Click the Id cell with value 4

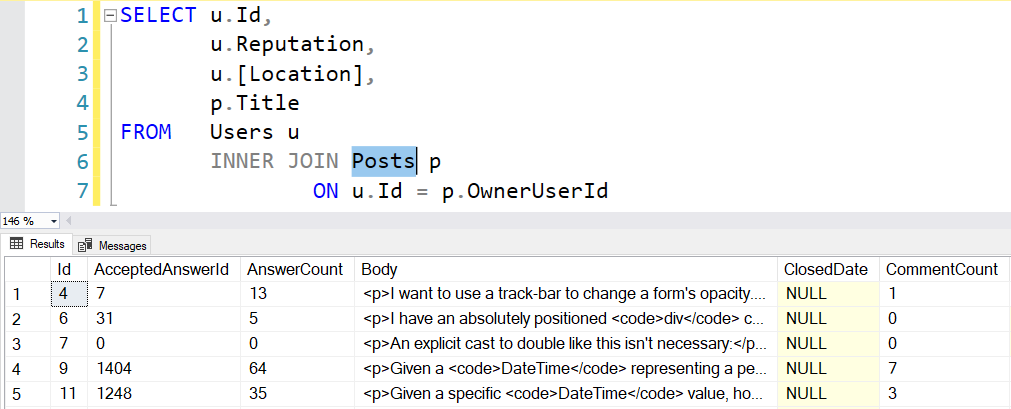69,294
